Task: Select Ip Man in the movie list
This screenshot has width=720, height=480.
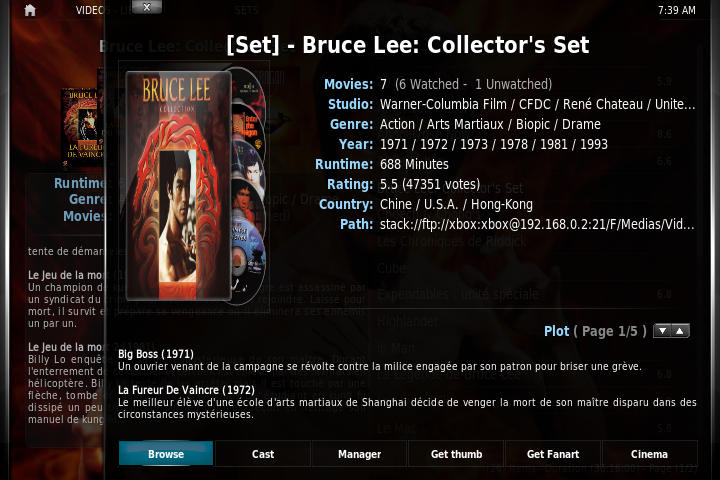Action: coord(396,348)
